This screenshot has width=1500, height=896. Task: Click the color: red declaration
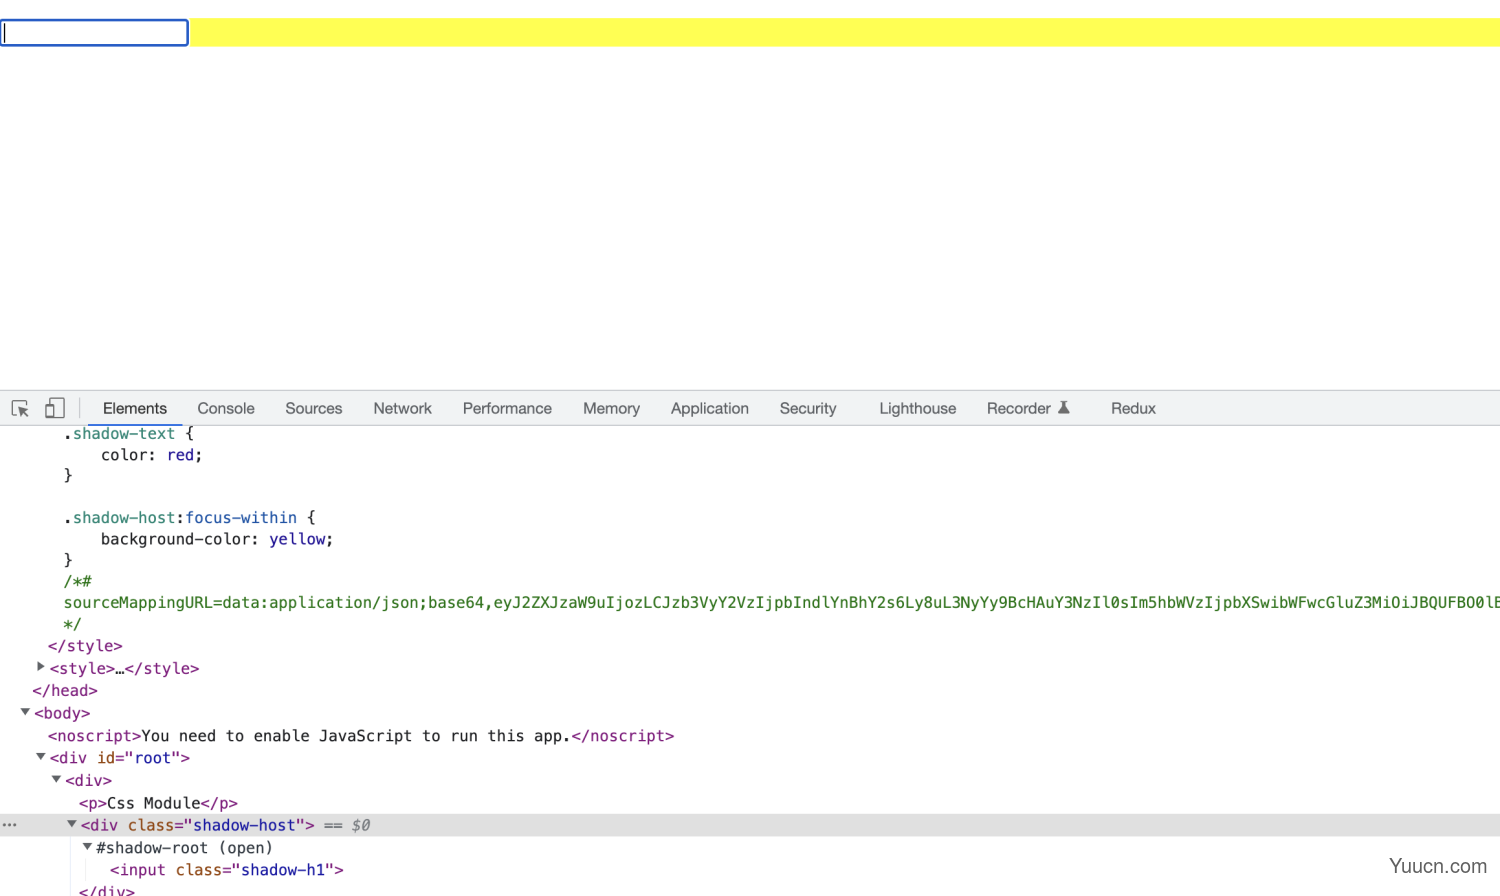pyautogui.click(x=151, y=455)
